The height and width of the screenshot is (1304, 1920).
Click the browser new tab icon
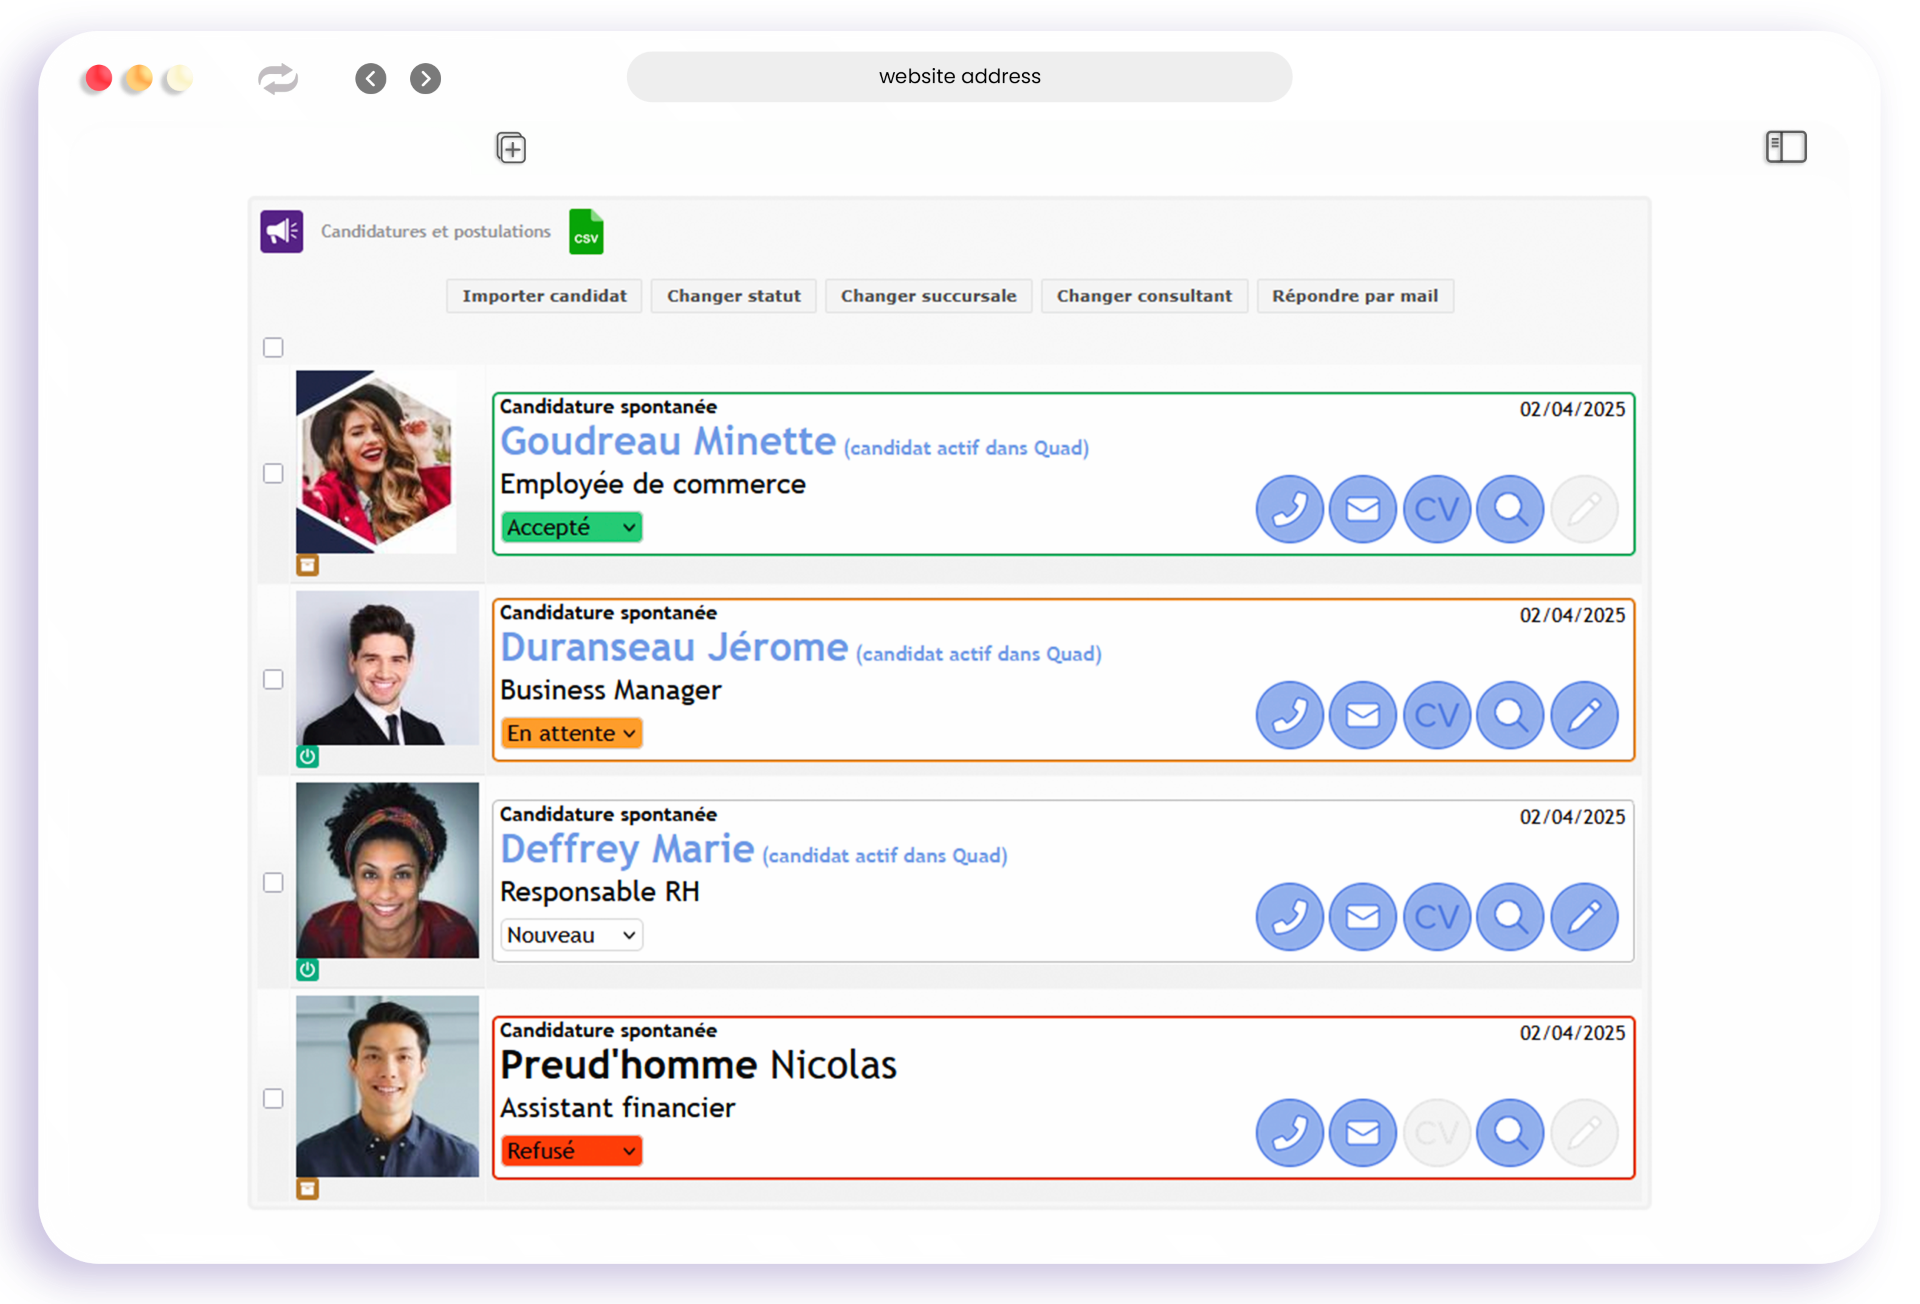click(x=511, y=149)
